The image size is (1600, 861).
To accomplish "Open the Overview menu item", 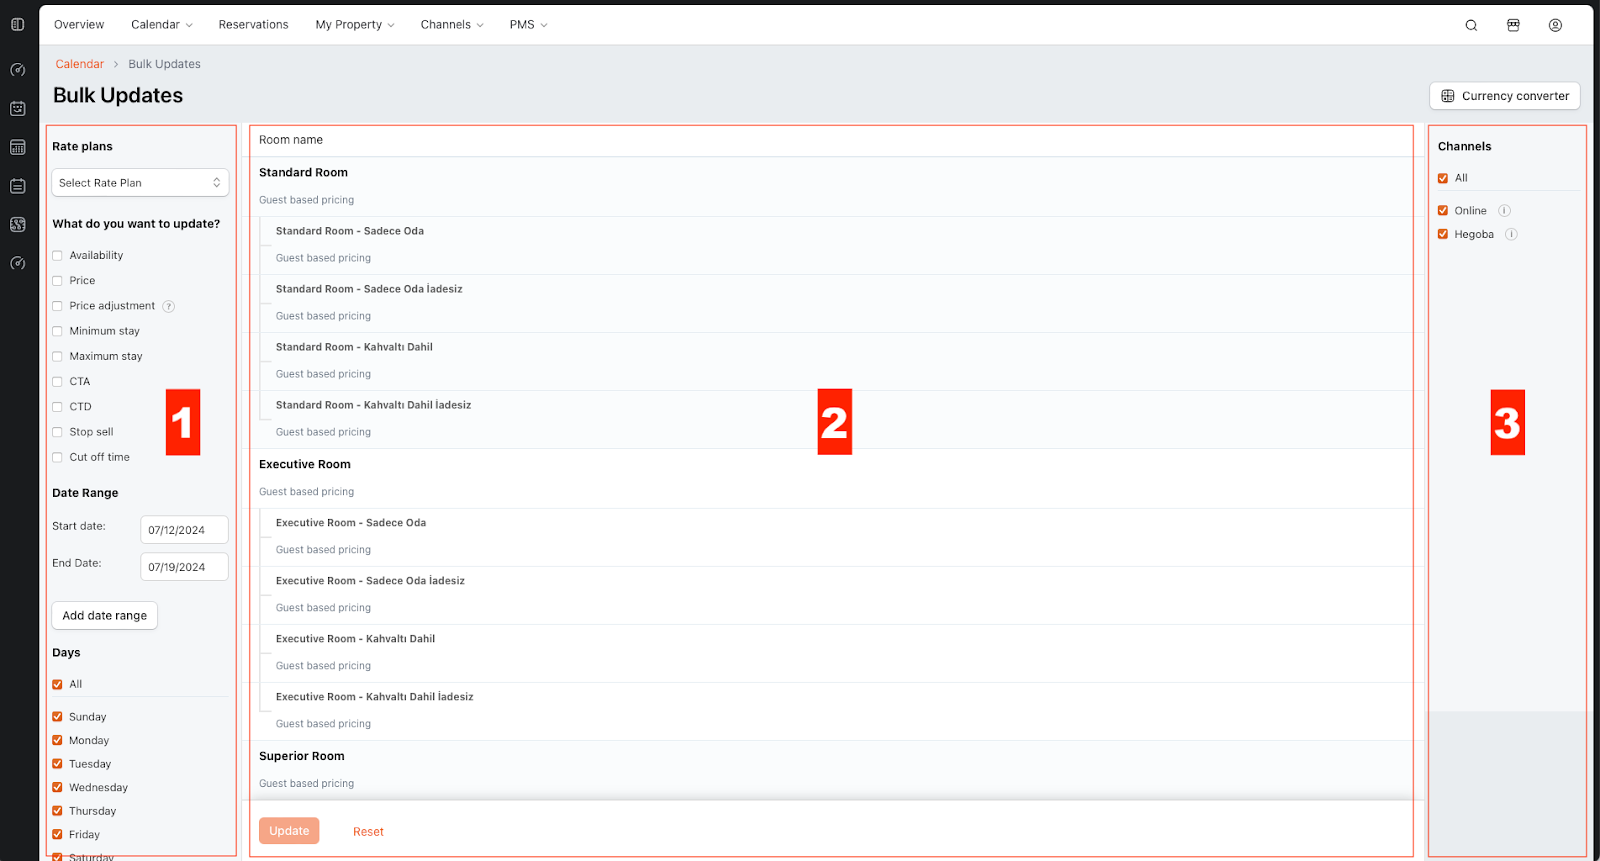I will 79,25.
